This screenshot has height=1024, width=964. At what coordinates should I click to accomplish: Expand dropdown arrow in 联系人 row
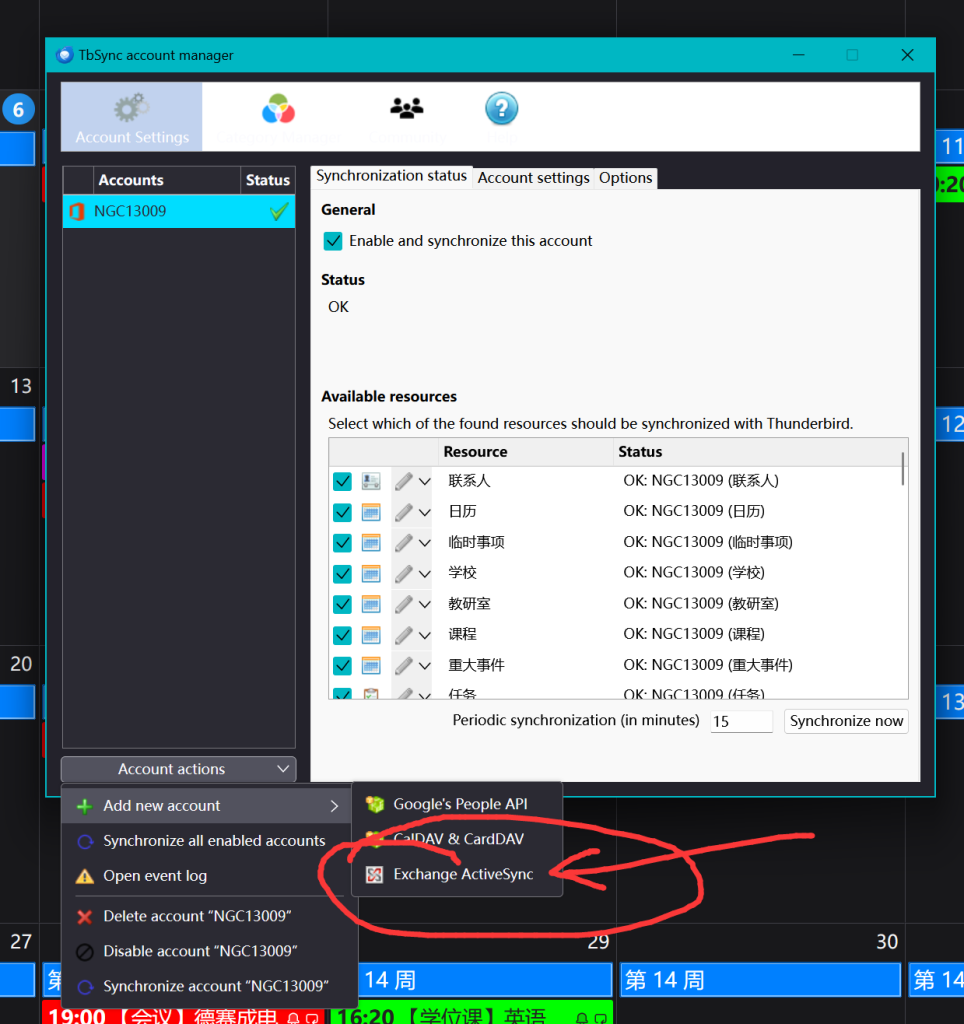point(425,482)
